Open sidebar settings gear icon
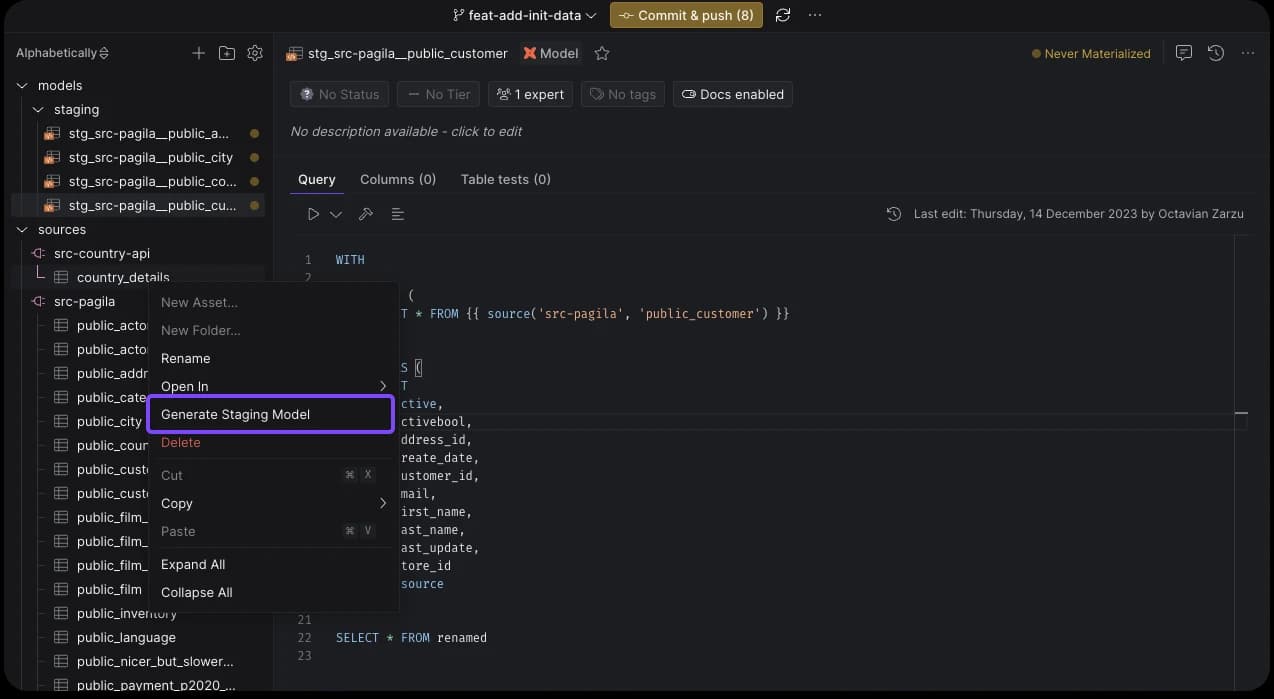 coord(255,53)
